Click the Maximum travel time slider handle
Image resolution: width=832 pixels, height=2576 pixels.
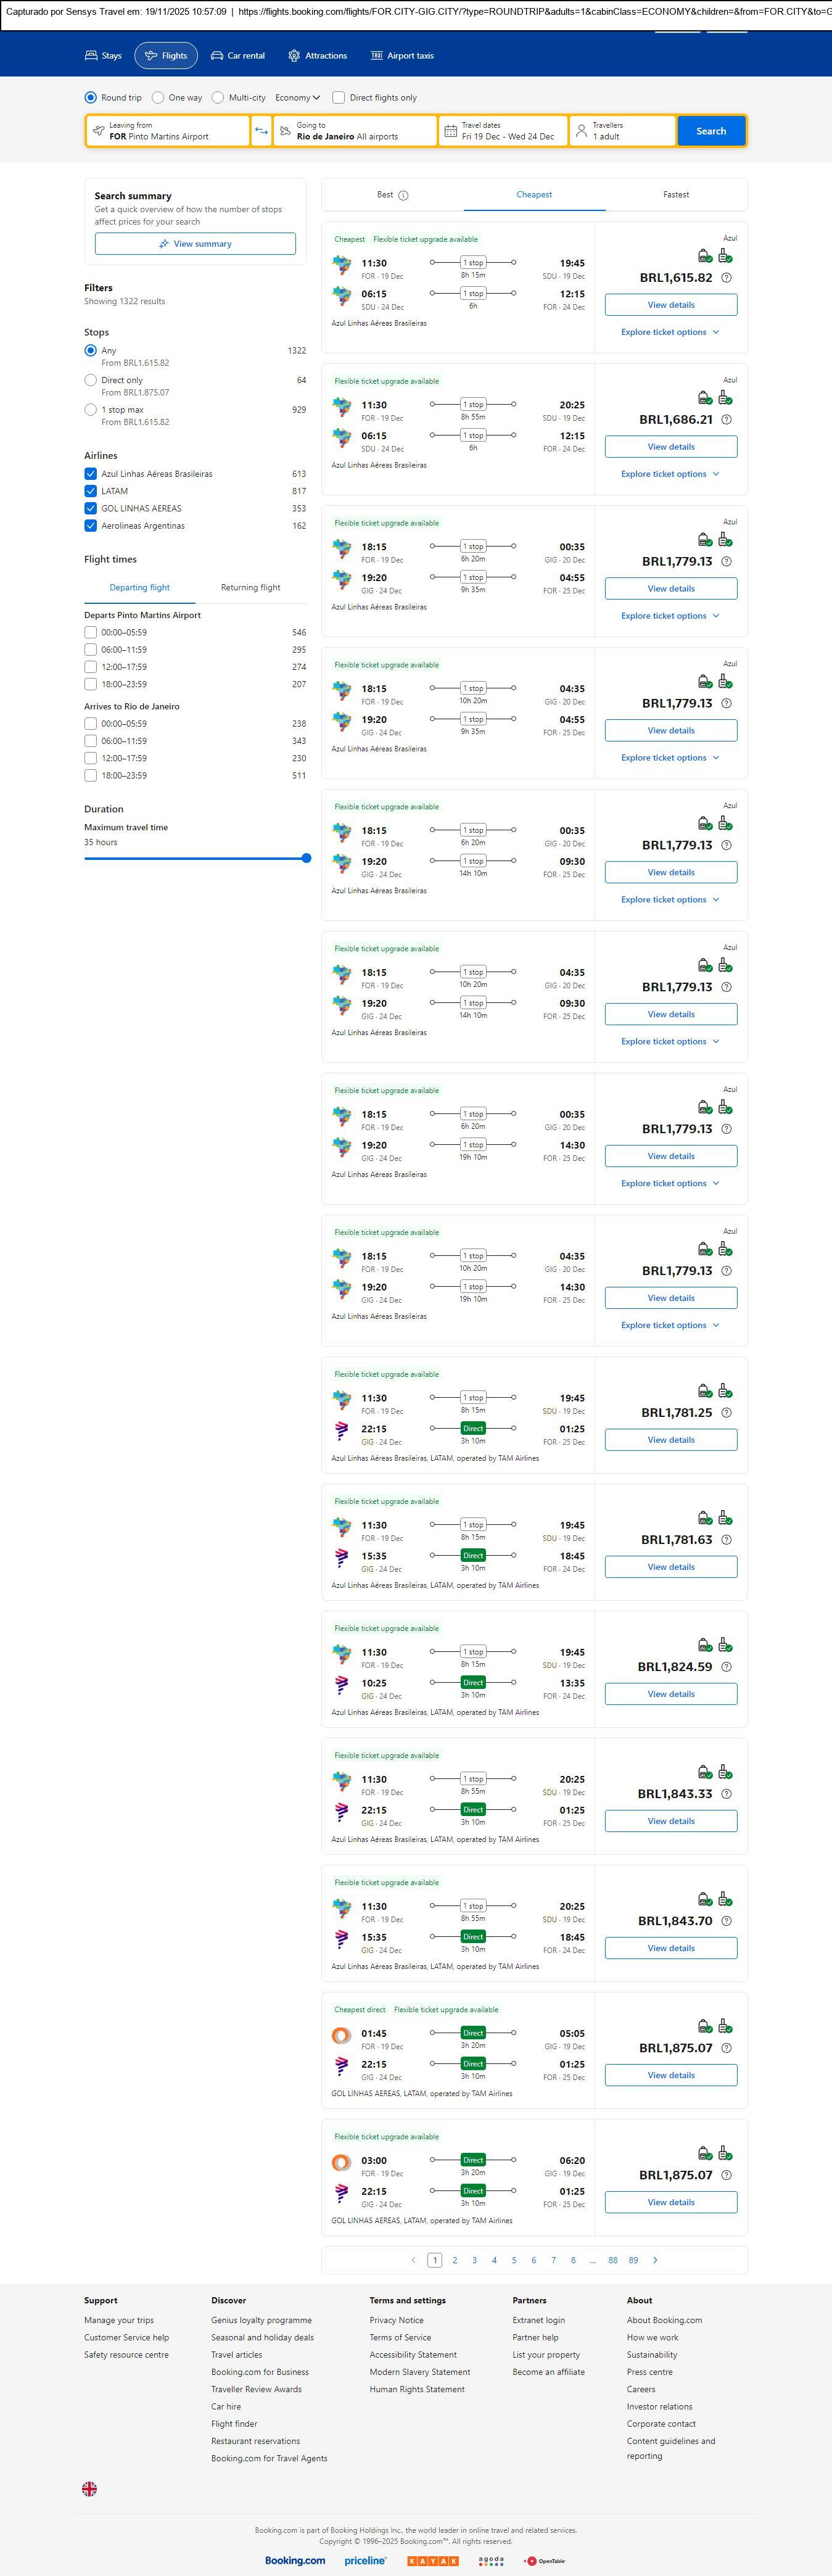click(306, 858)
